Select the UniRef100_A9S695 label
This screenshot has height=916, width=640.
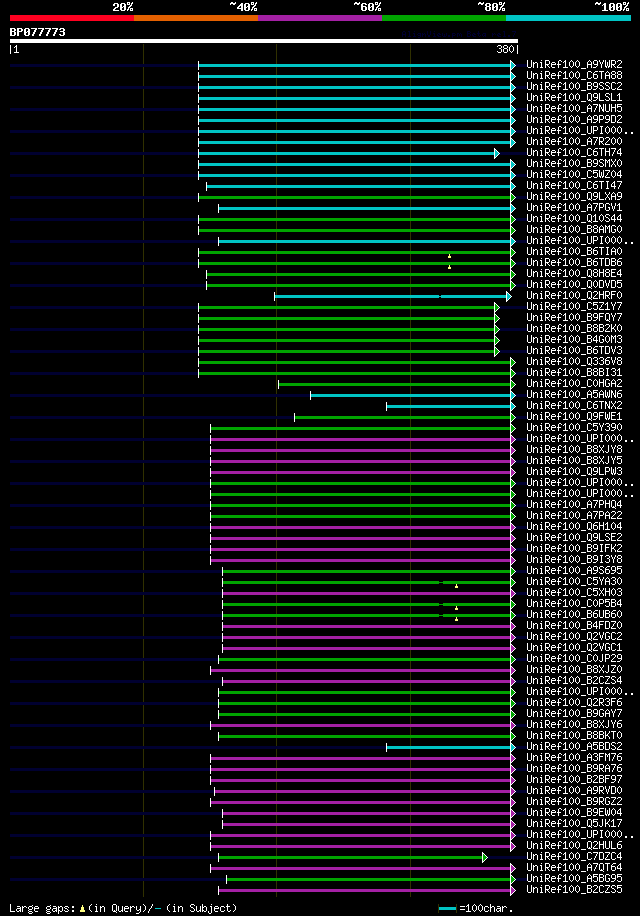[574, 570]
